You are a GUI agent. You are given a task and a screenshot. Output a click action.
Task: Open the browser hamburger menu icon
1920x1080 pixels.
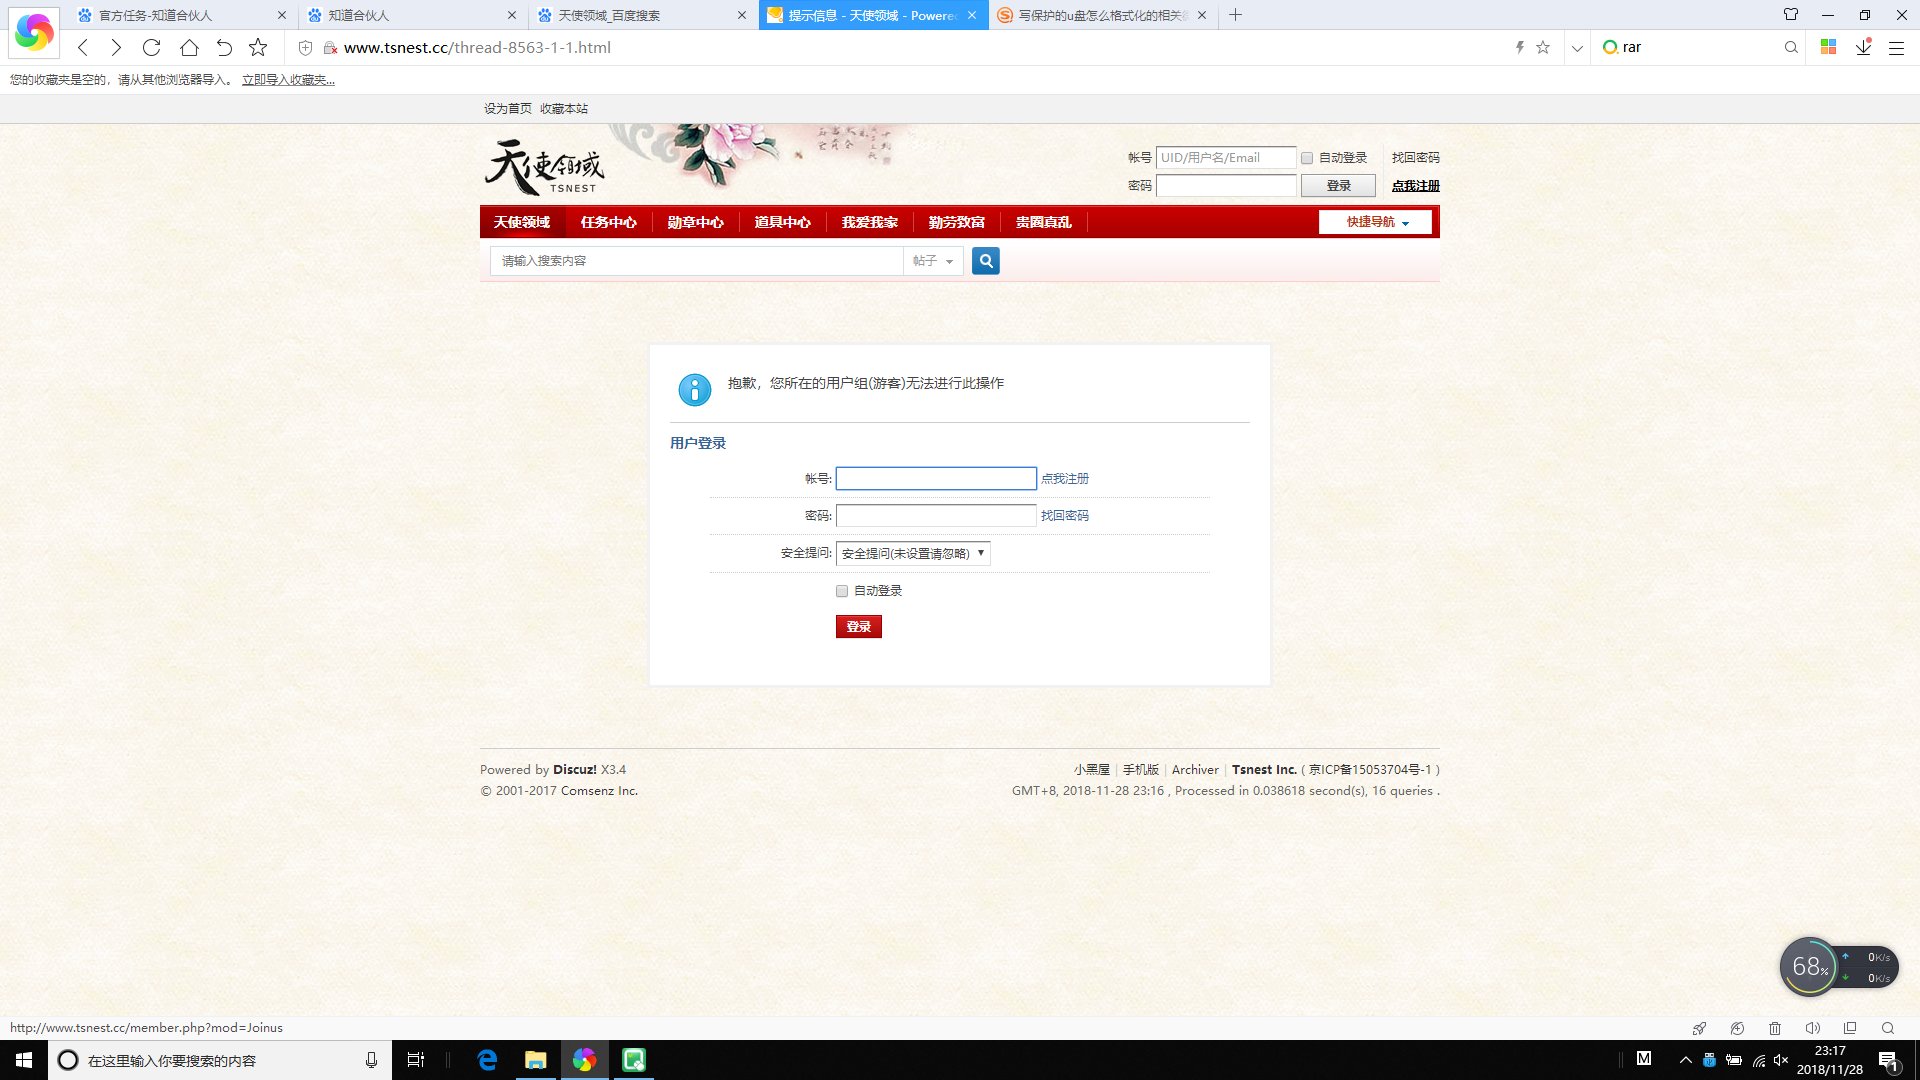pyautogui.click(x=1896, y=47)
